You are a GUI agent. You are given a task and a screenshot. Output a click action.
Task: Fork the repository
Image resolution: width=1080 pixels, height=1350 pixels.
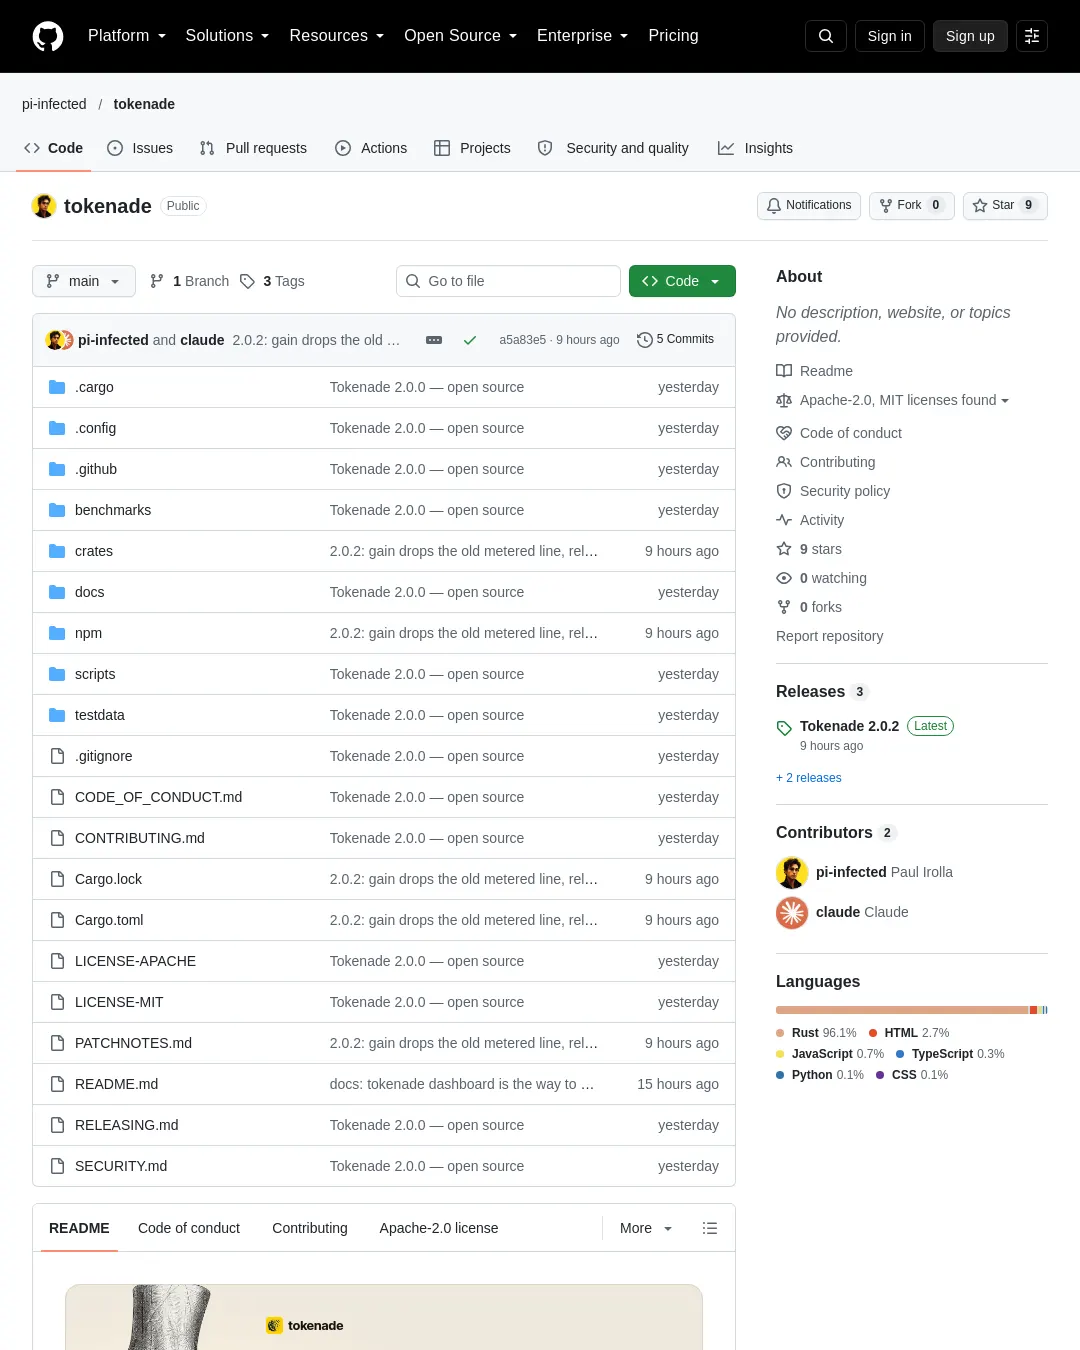pos(912,205)
